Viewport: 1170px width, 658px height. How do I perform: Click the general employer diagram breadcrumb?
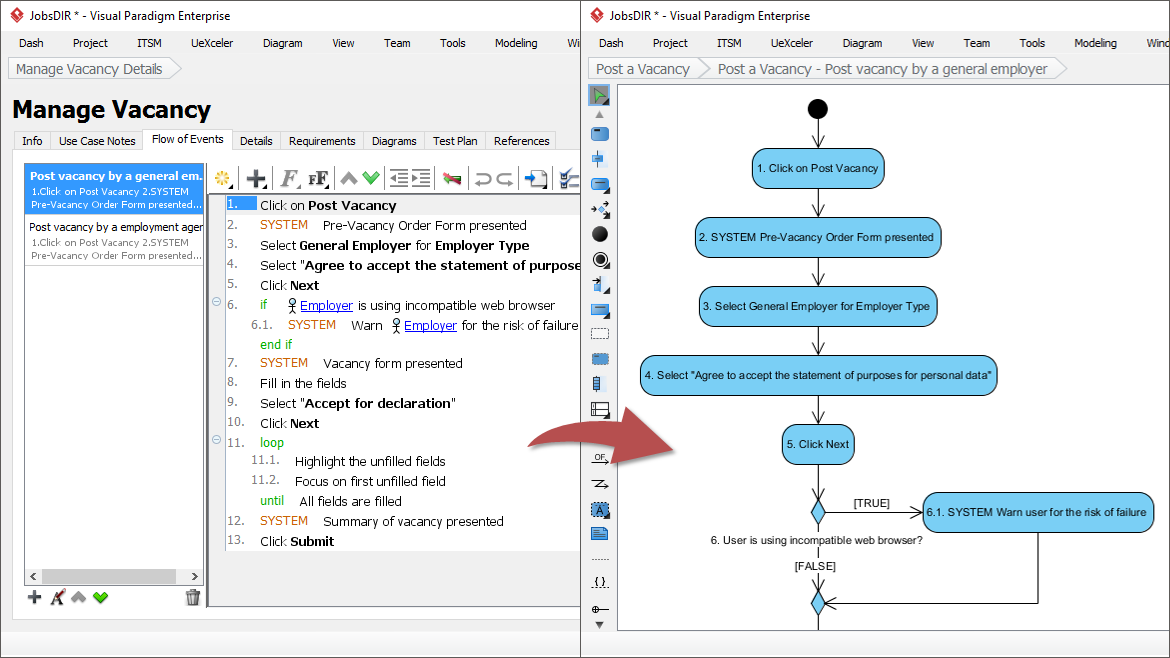click(882, 69)
